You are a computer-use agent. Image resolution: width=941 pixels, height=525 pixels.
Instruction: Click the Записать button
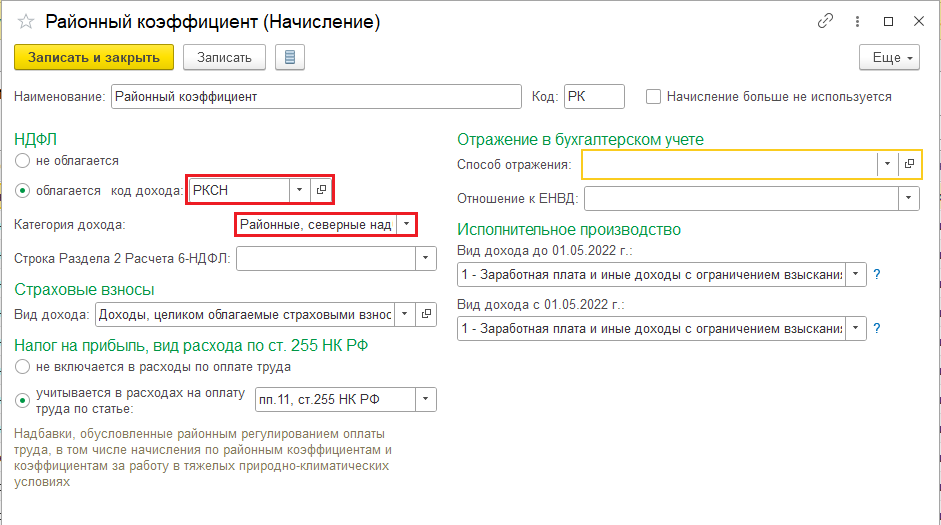point(224,58)
